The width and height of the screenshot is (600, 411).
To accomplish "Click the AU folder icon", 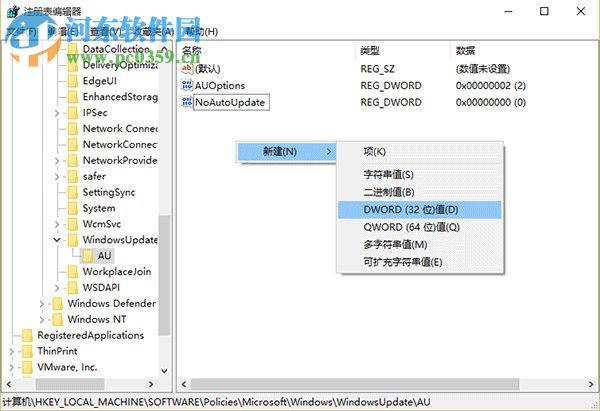I will (x=88, y=256).
